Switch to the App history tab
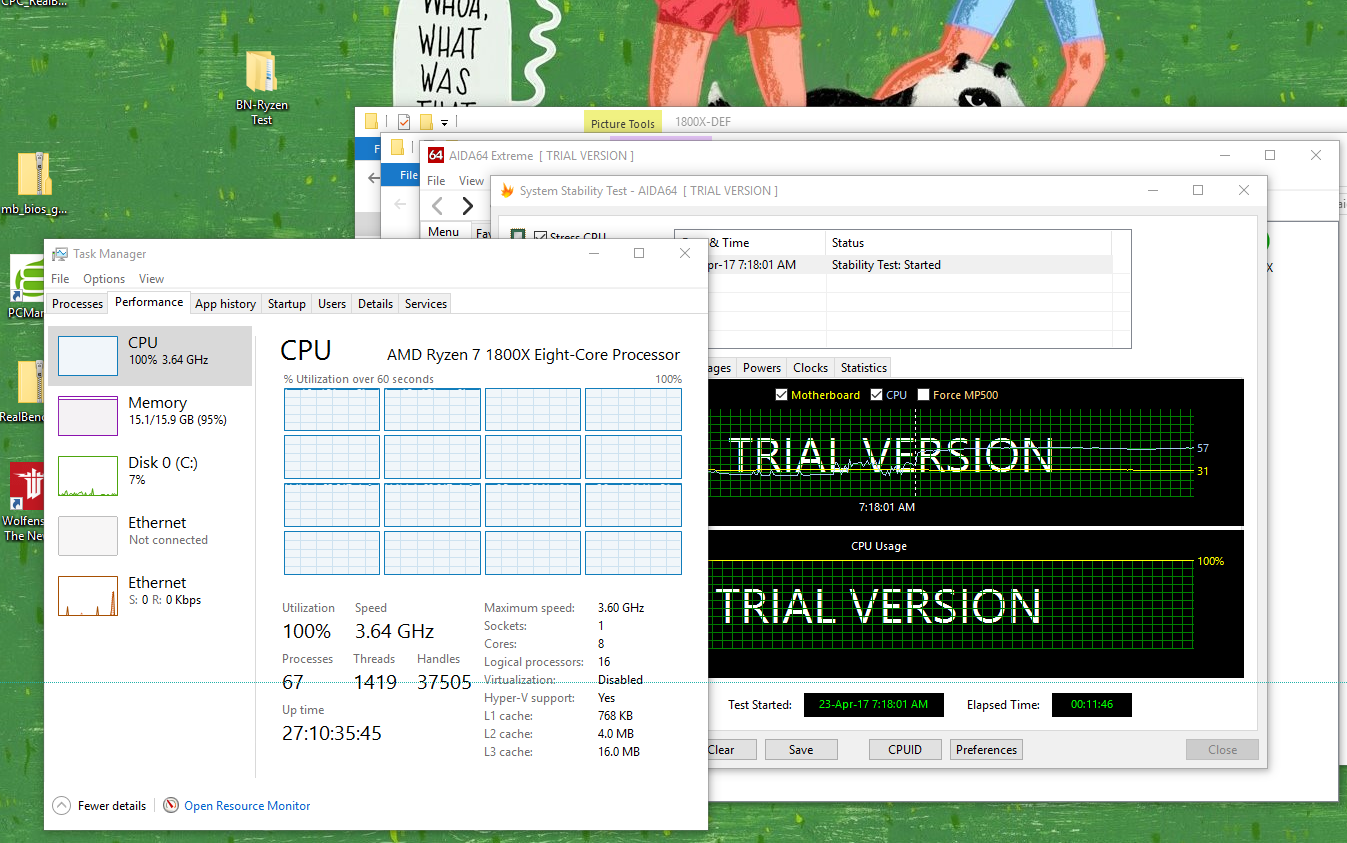 225,304
